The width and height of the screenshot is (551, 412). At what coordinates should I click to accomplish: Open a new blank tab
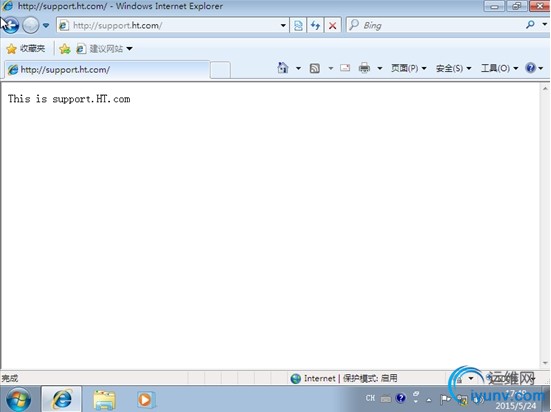tap(220, 70)
